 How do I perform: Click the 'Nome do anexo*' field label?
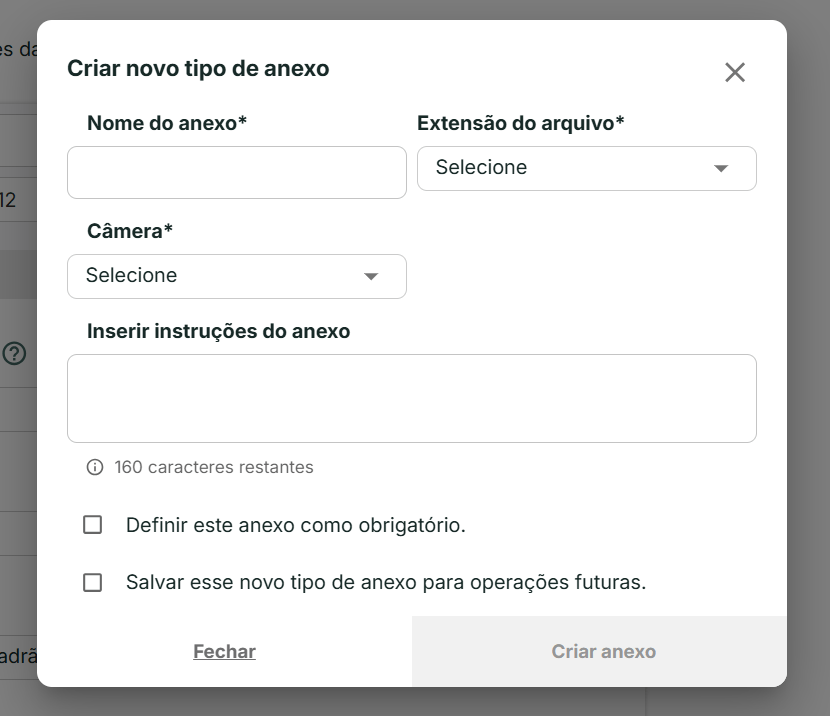click(167, 124)
